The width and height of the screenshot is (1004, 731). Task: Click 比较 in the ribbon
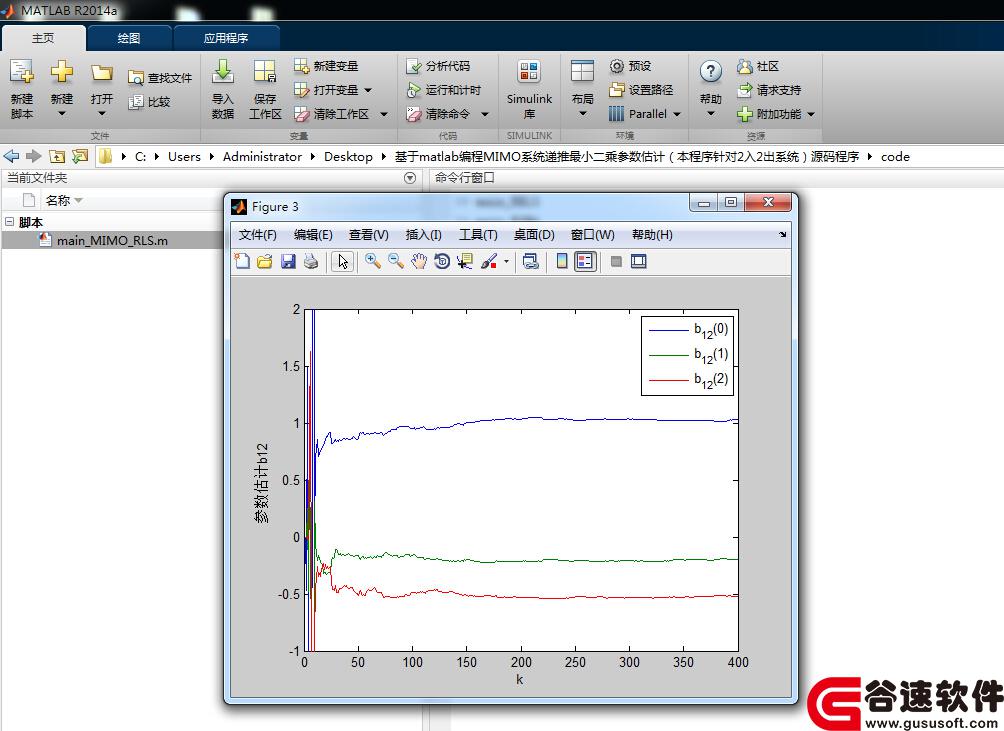coord(149,102)
